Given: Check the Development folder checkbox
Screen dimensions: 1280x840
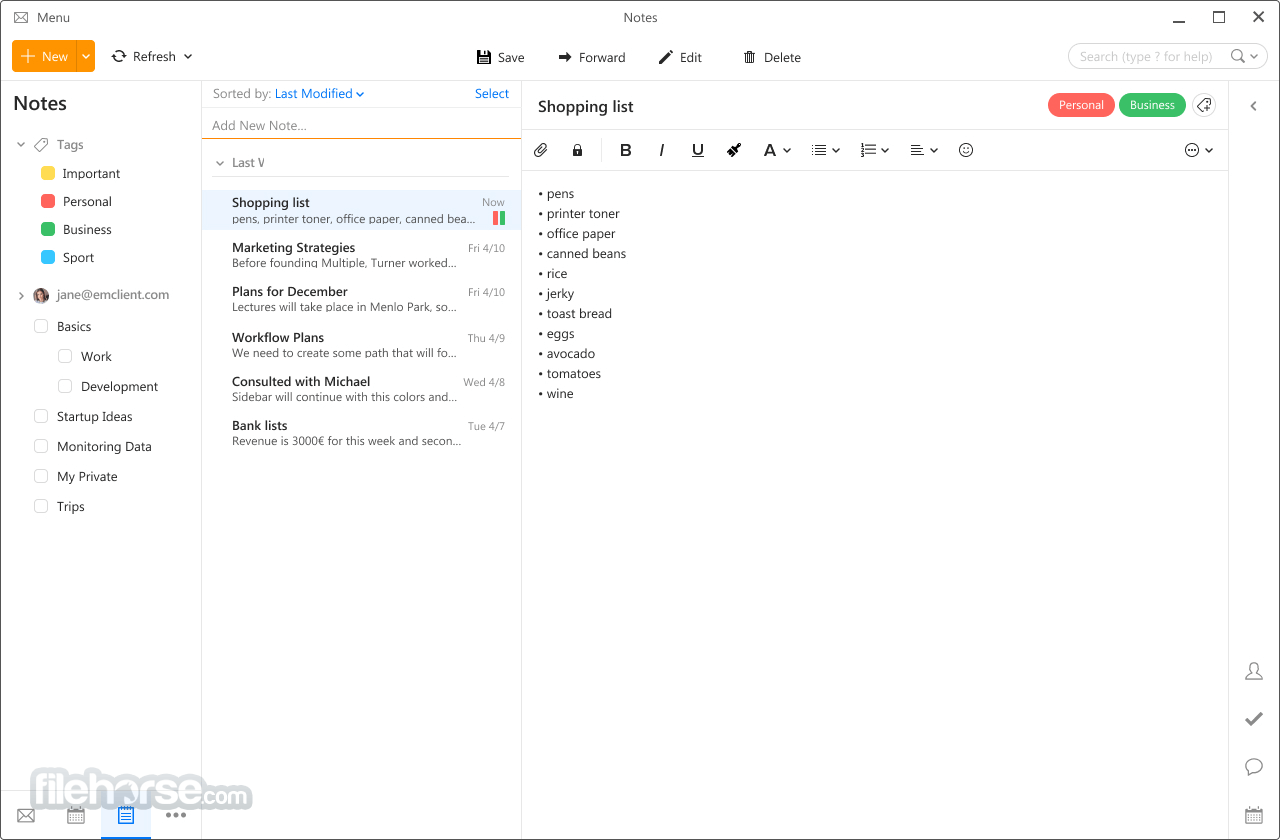Looking at the screenshot, I should pyautogui.click(x=65, y=386).
